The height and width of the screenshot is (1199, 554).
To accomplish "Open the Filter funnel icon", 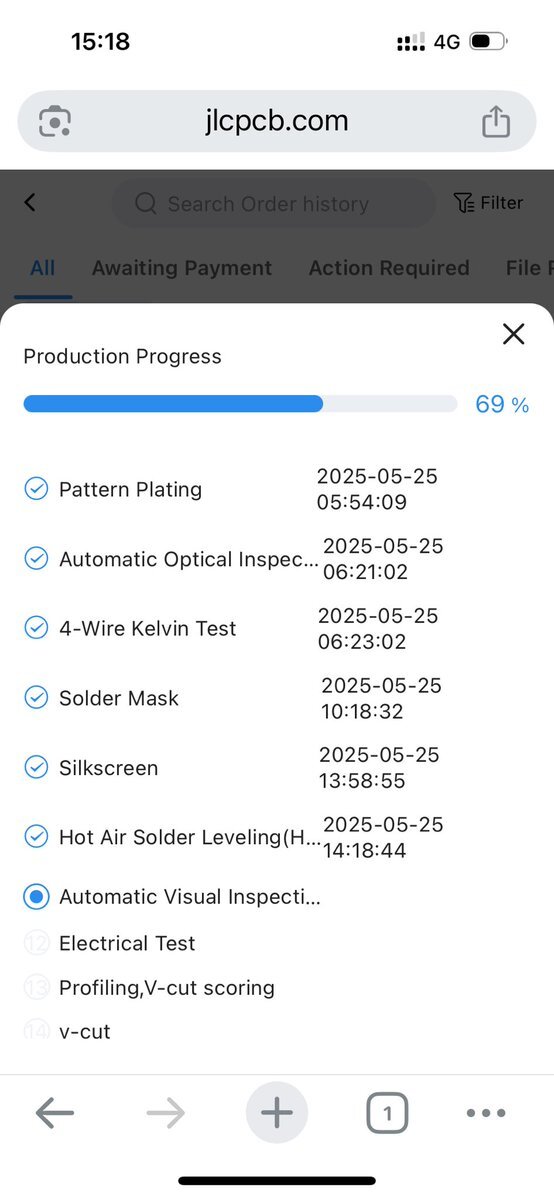I will (463, 203).
